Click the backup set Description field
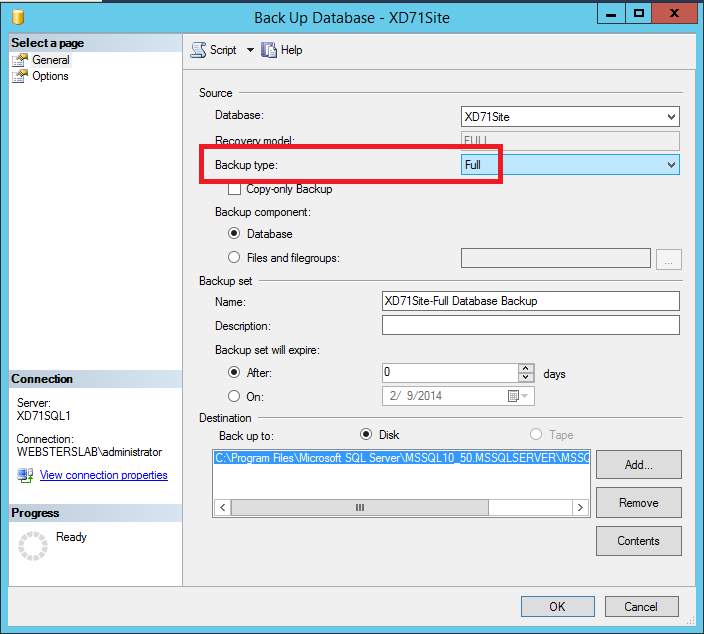 pyautogui.click(x=530, y=326)
